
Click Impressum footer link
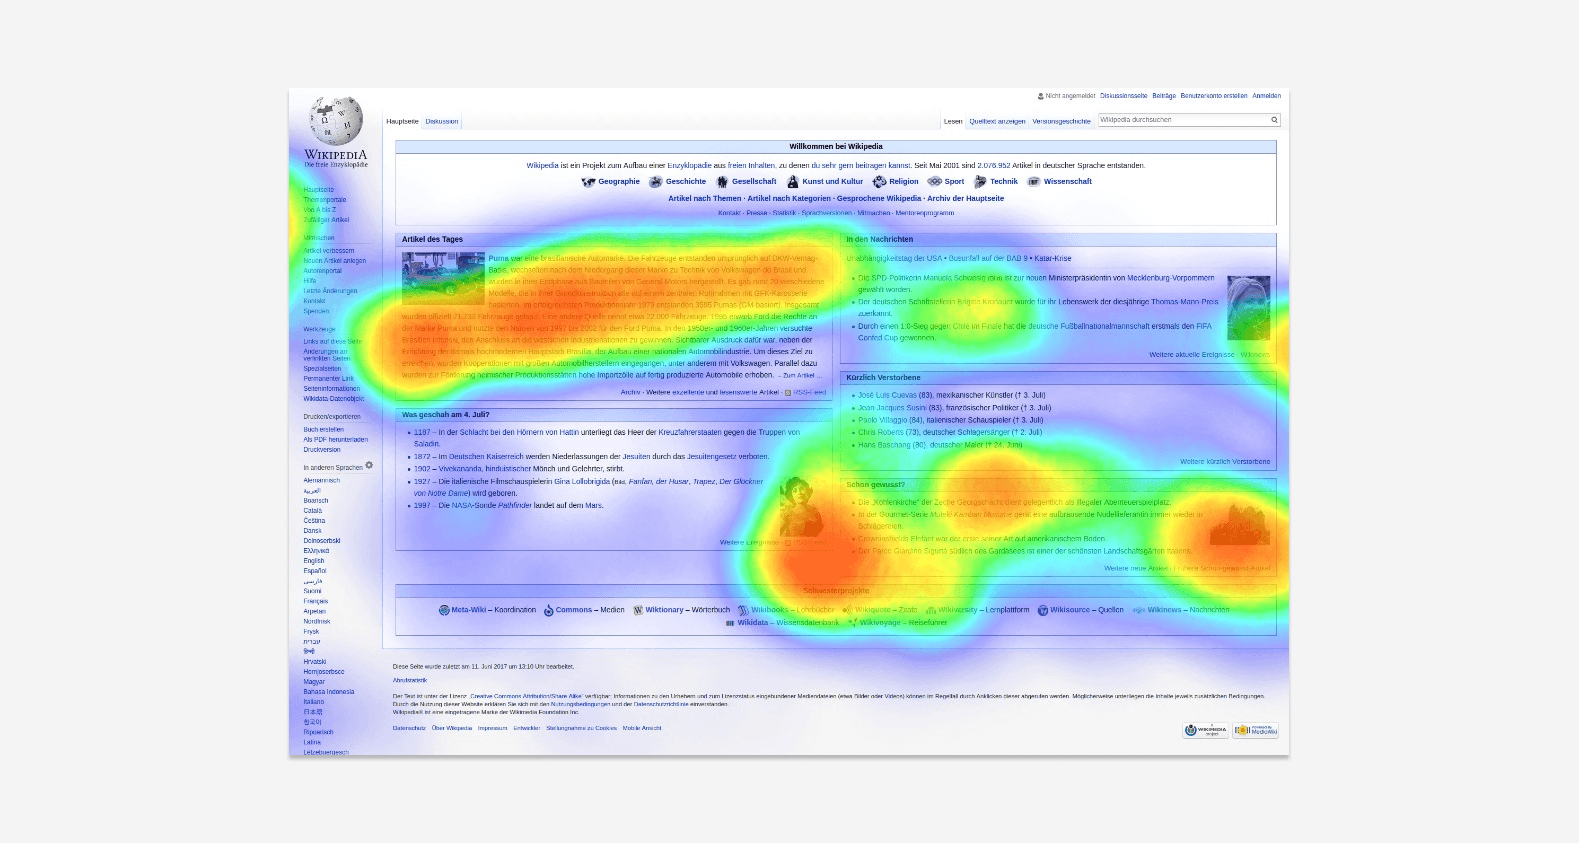492,728
